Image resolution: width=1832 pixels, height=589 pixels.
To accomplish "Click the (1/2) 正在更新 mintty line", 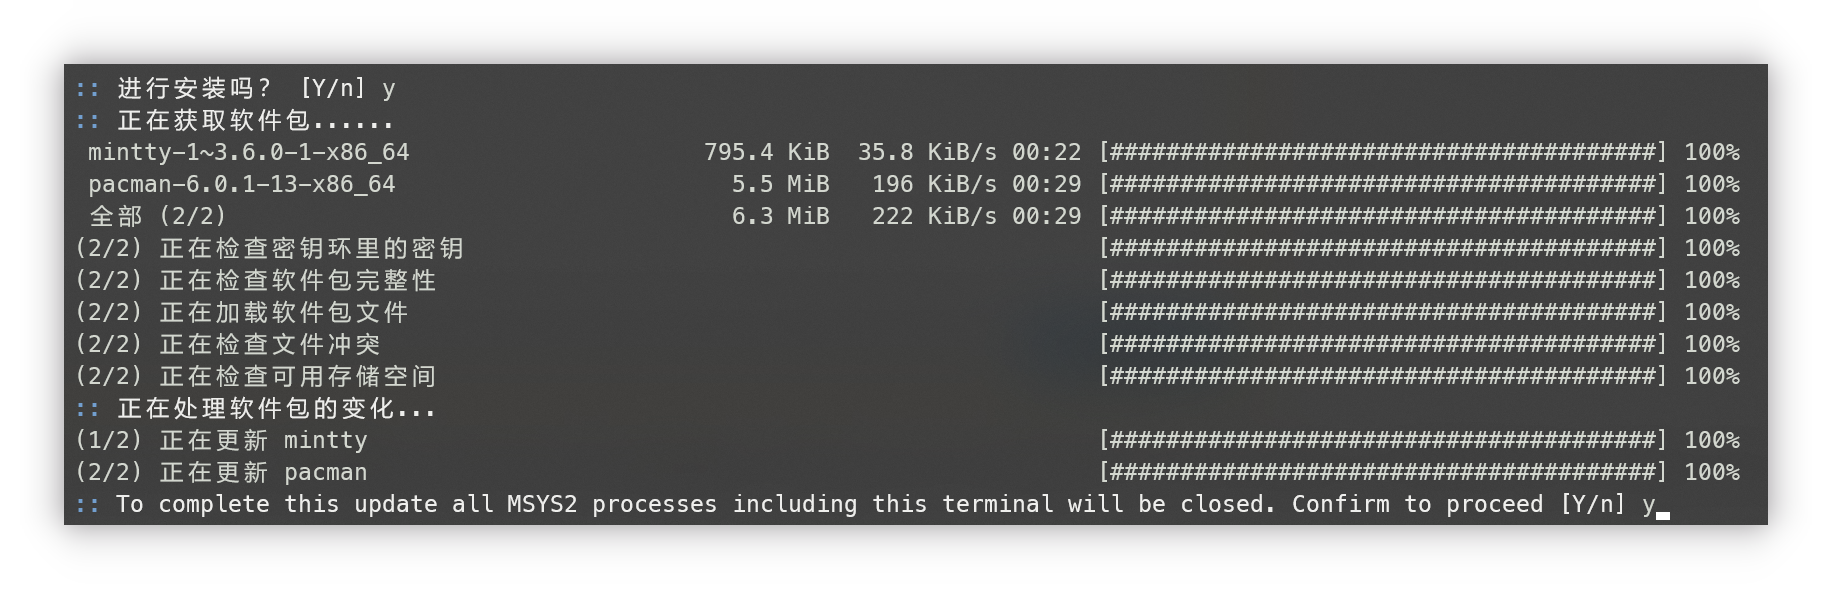I will [221, 440].
